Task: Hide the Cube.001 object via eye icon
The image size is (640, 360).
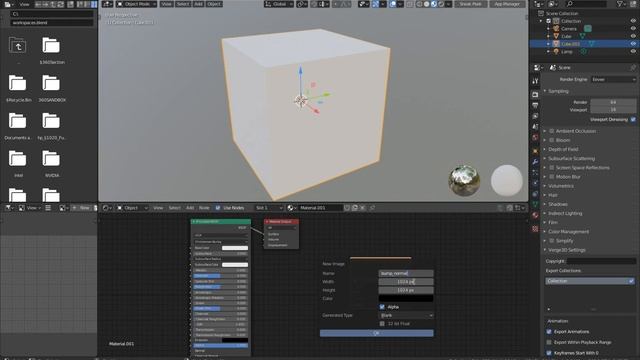Action: (x=633, y=44)
